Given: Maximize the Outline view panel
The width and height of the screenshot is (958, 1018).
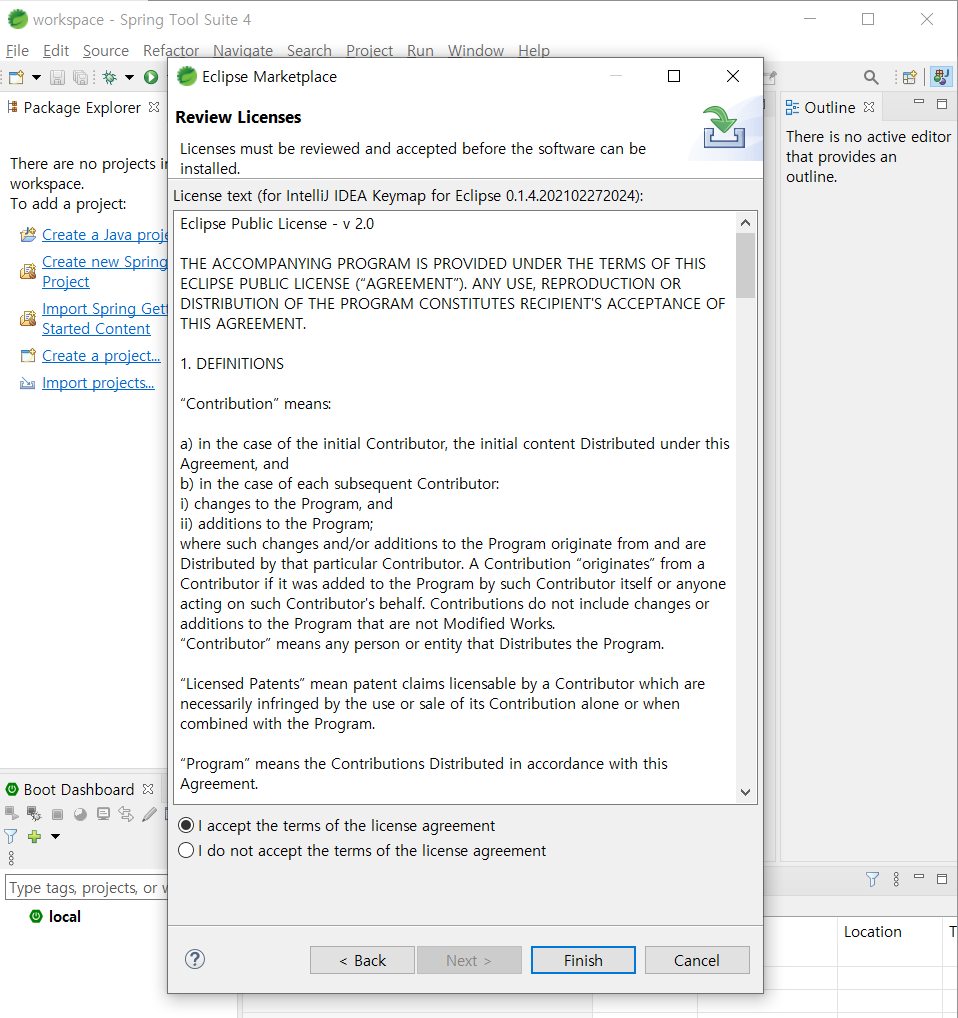Looking at the screenshot, I should click(x=942, y=103).
